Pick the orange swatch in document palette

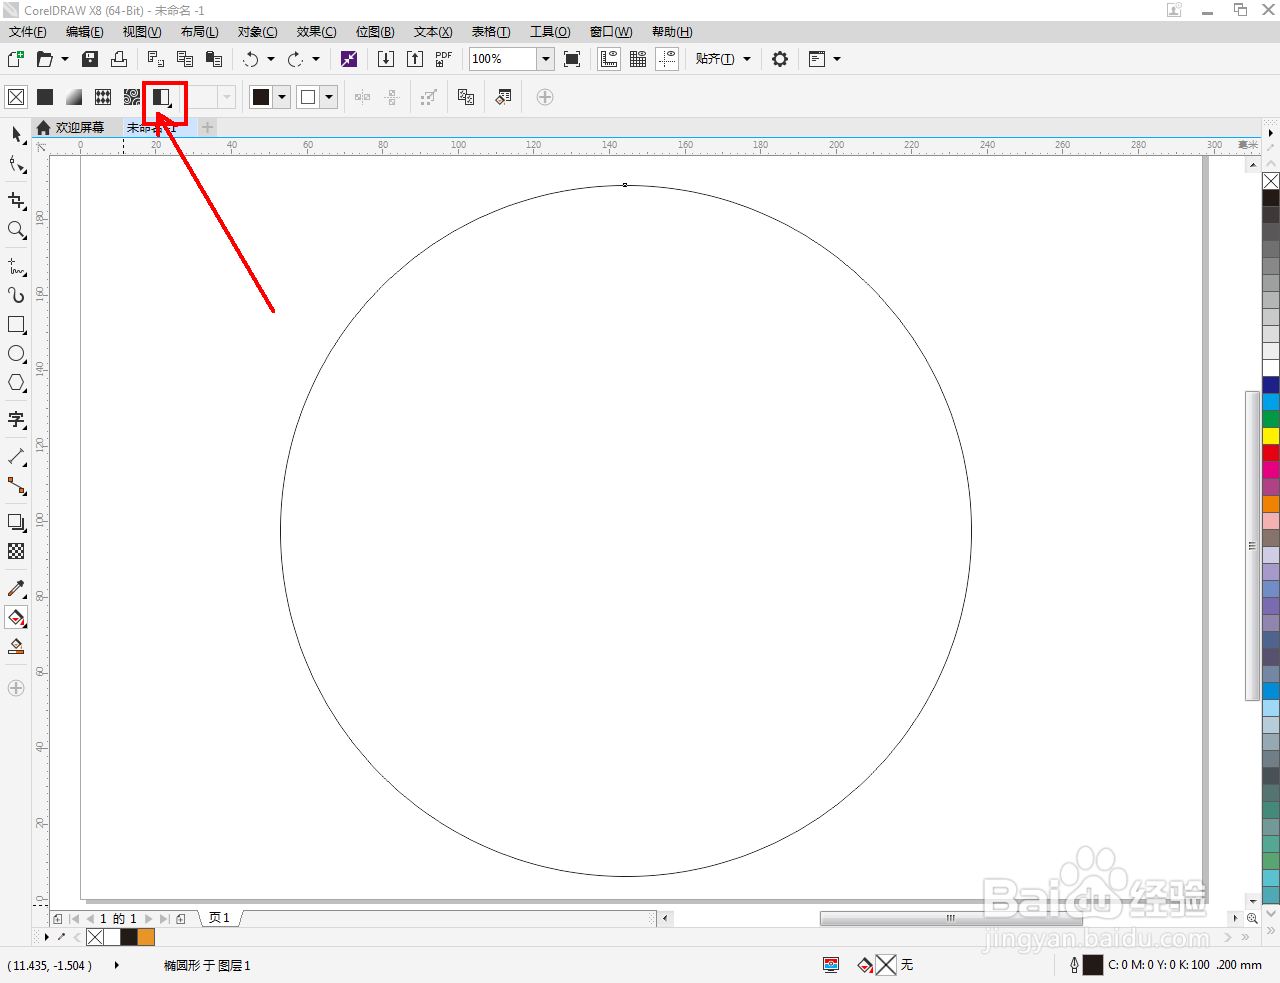(146, 937)
